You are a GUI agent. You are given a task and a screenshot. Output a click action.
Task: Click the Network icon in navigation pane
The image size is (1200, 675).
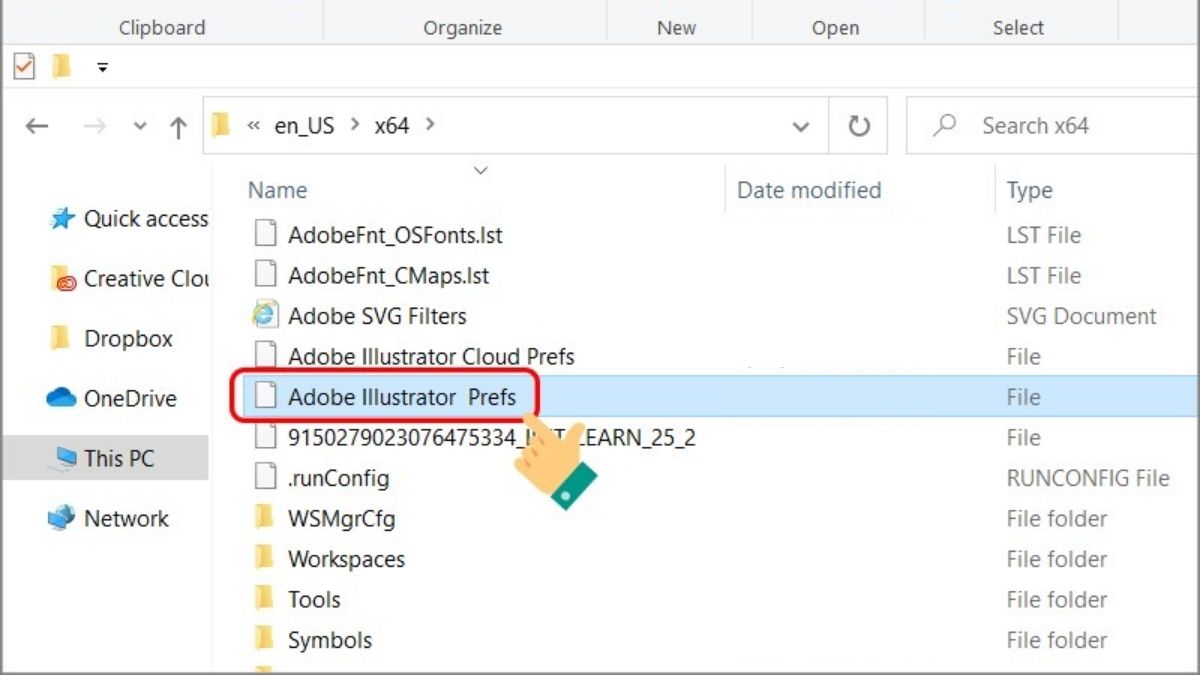(x=62, y=518)
